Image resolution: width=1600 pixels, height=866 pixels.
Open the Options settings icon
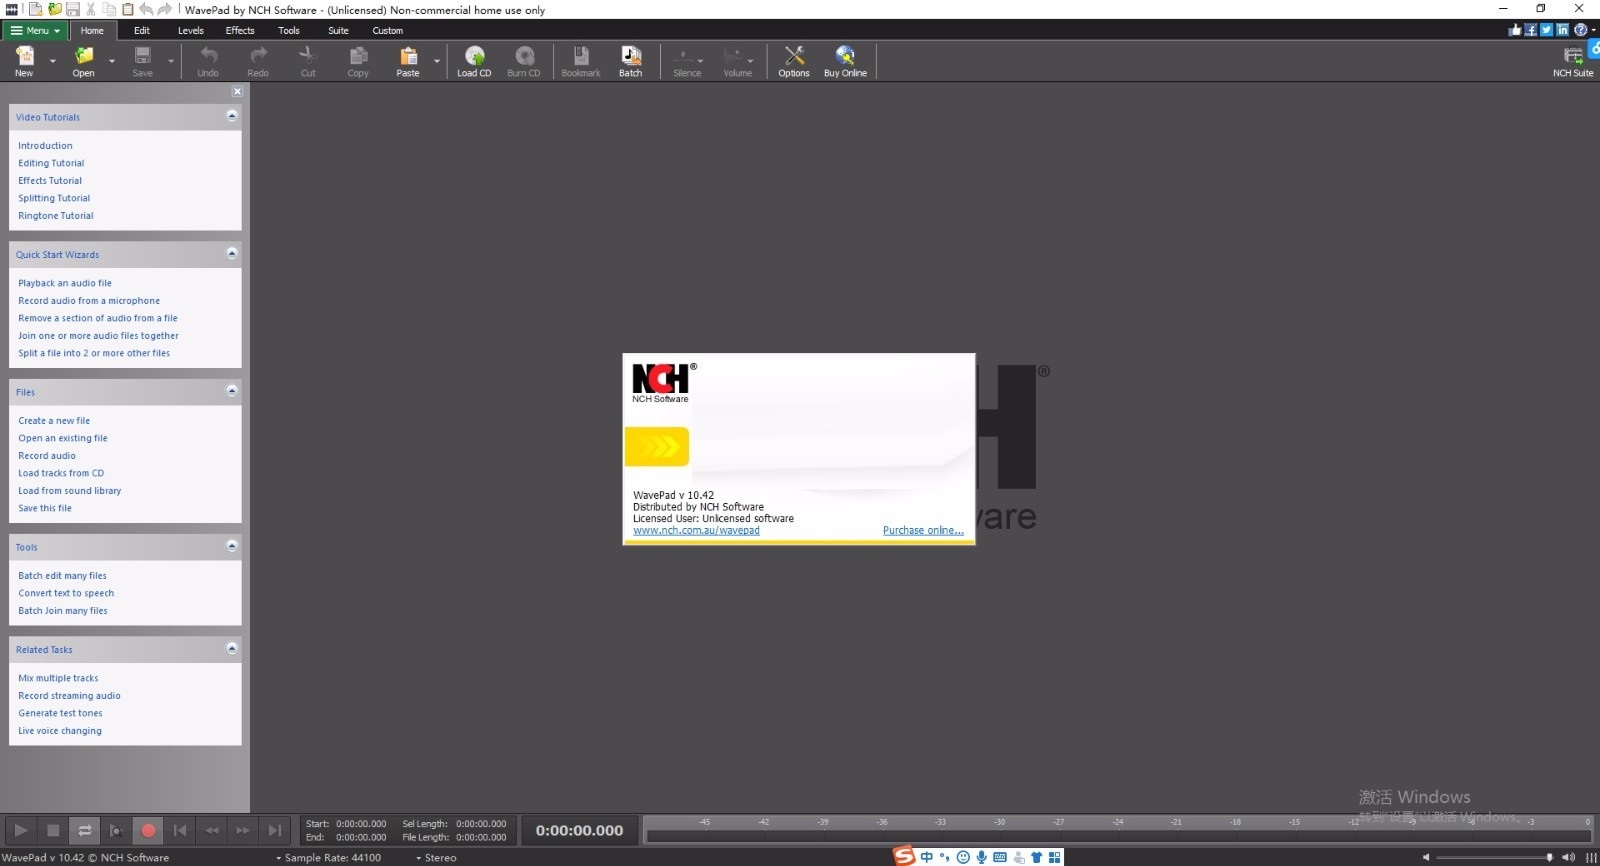coord(794,60)
